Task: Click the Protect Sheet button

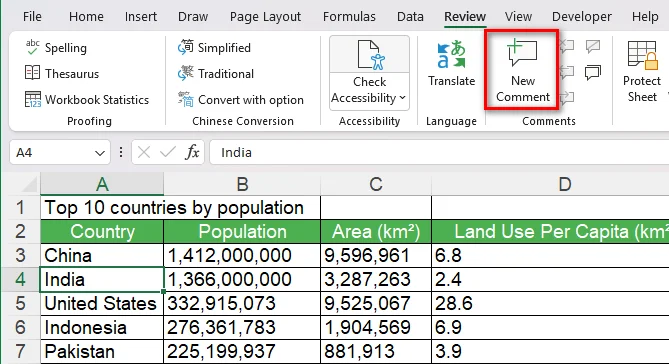Action: pos(642,71)
